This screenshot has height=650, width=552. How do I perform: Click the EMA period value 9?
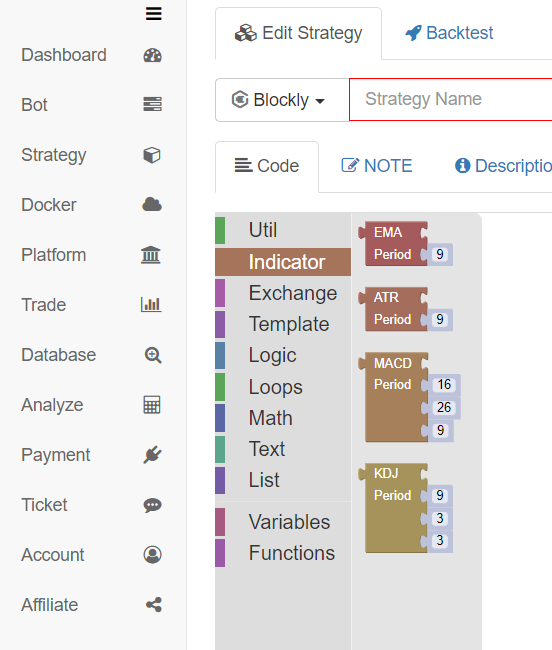pyautogui.click(x=440, y=254)
